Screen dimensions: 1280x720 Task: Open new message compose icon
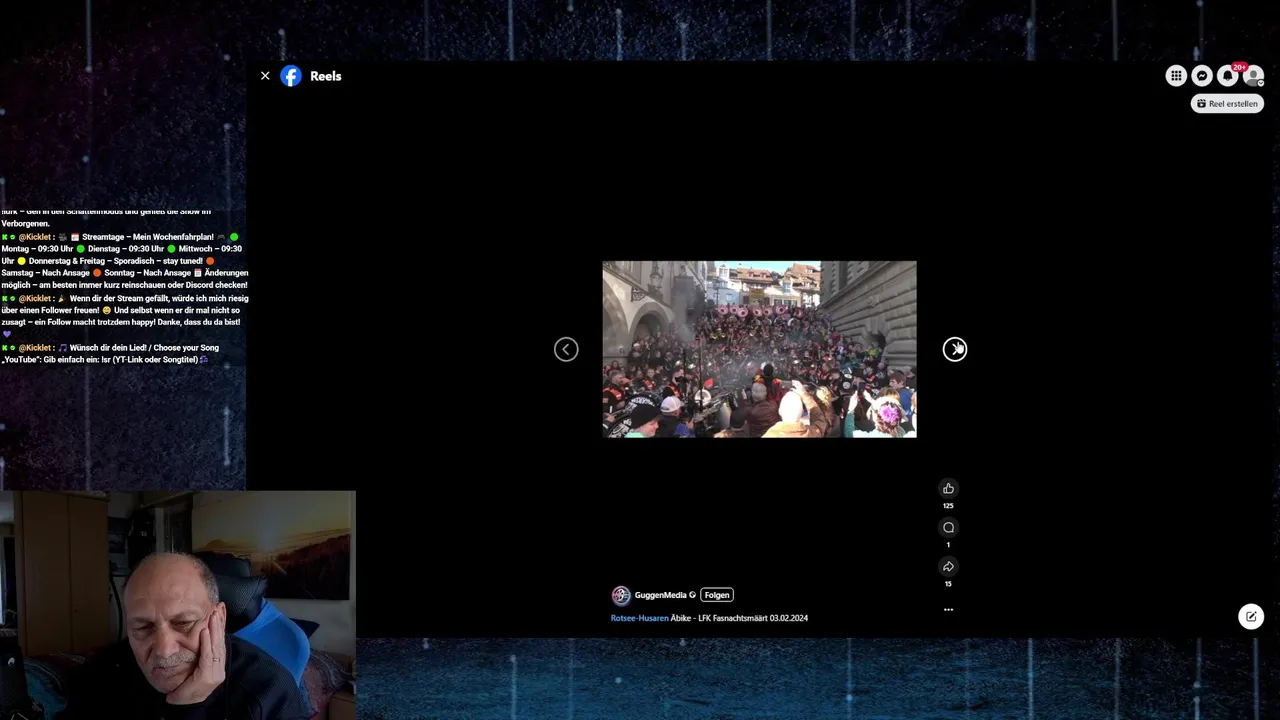click(x=1251, y=616)
